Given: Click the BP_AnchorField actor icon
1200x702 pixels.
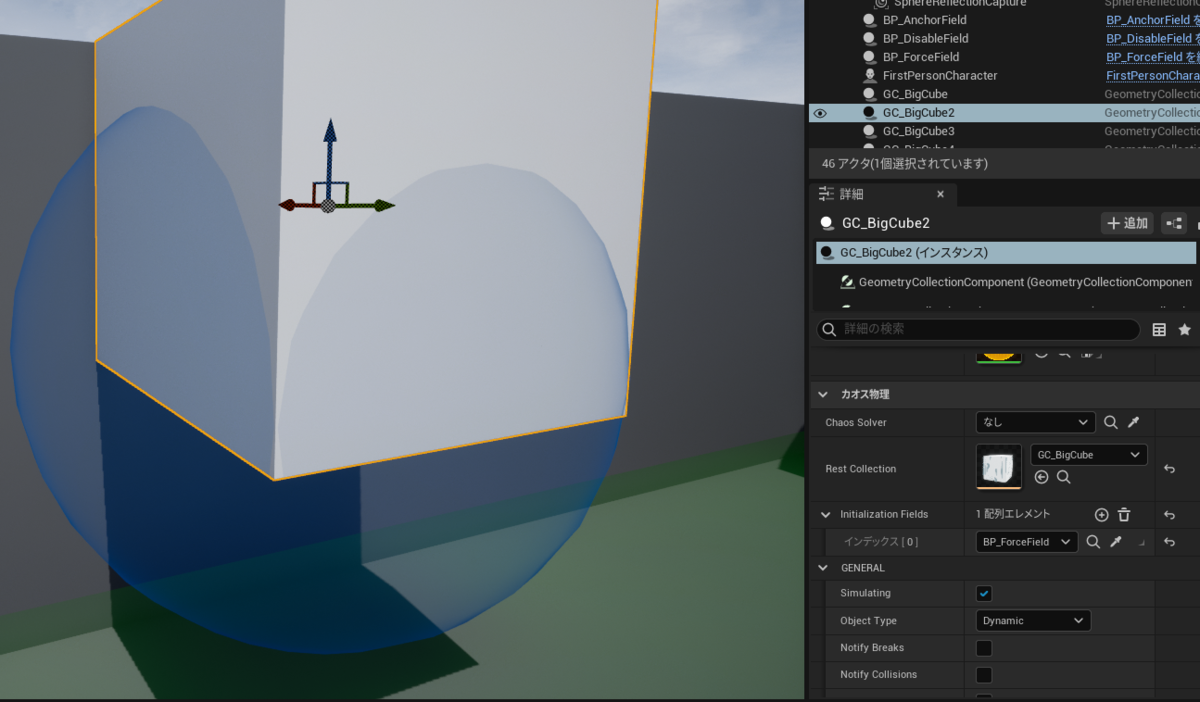Looking at the screenshot, I should pos(869,20).
